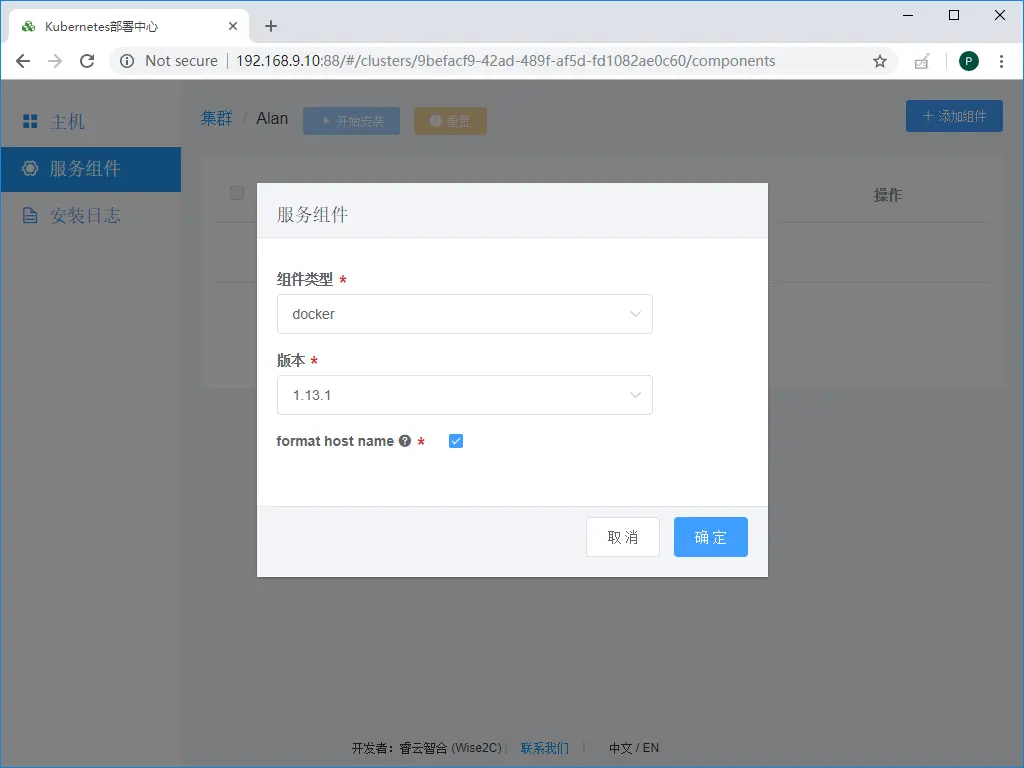Click the 开始安装 button

pos(351,121)
